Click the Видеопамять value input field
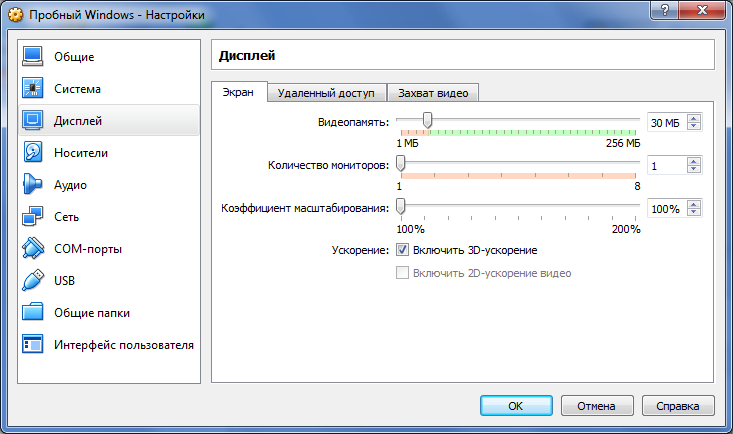733x434 pixels. (x=665, y=122)
